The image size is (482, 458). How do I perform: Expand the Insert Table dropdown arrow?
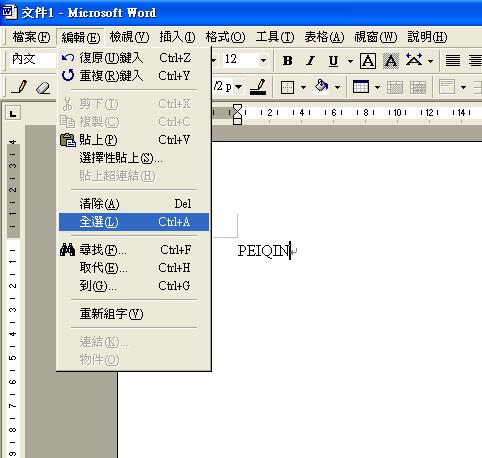[377, 88]
